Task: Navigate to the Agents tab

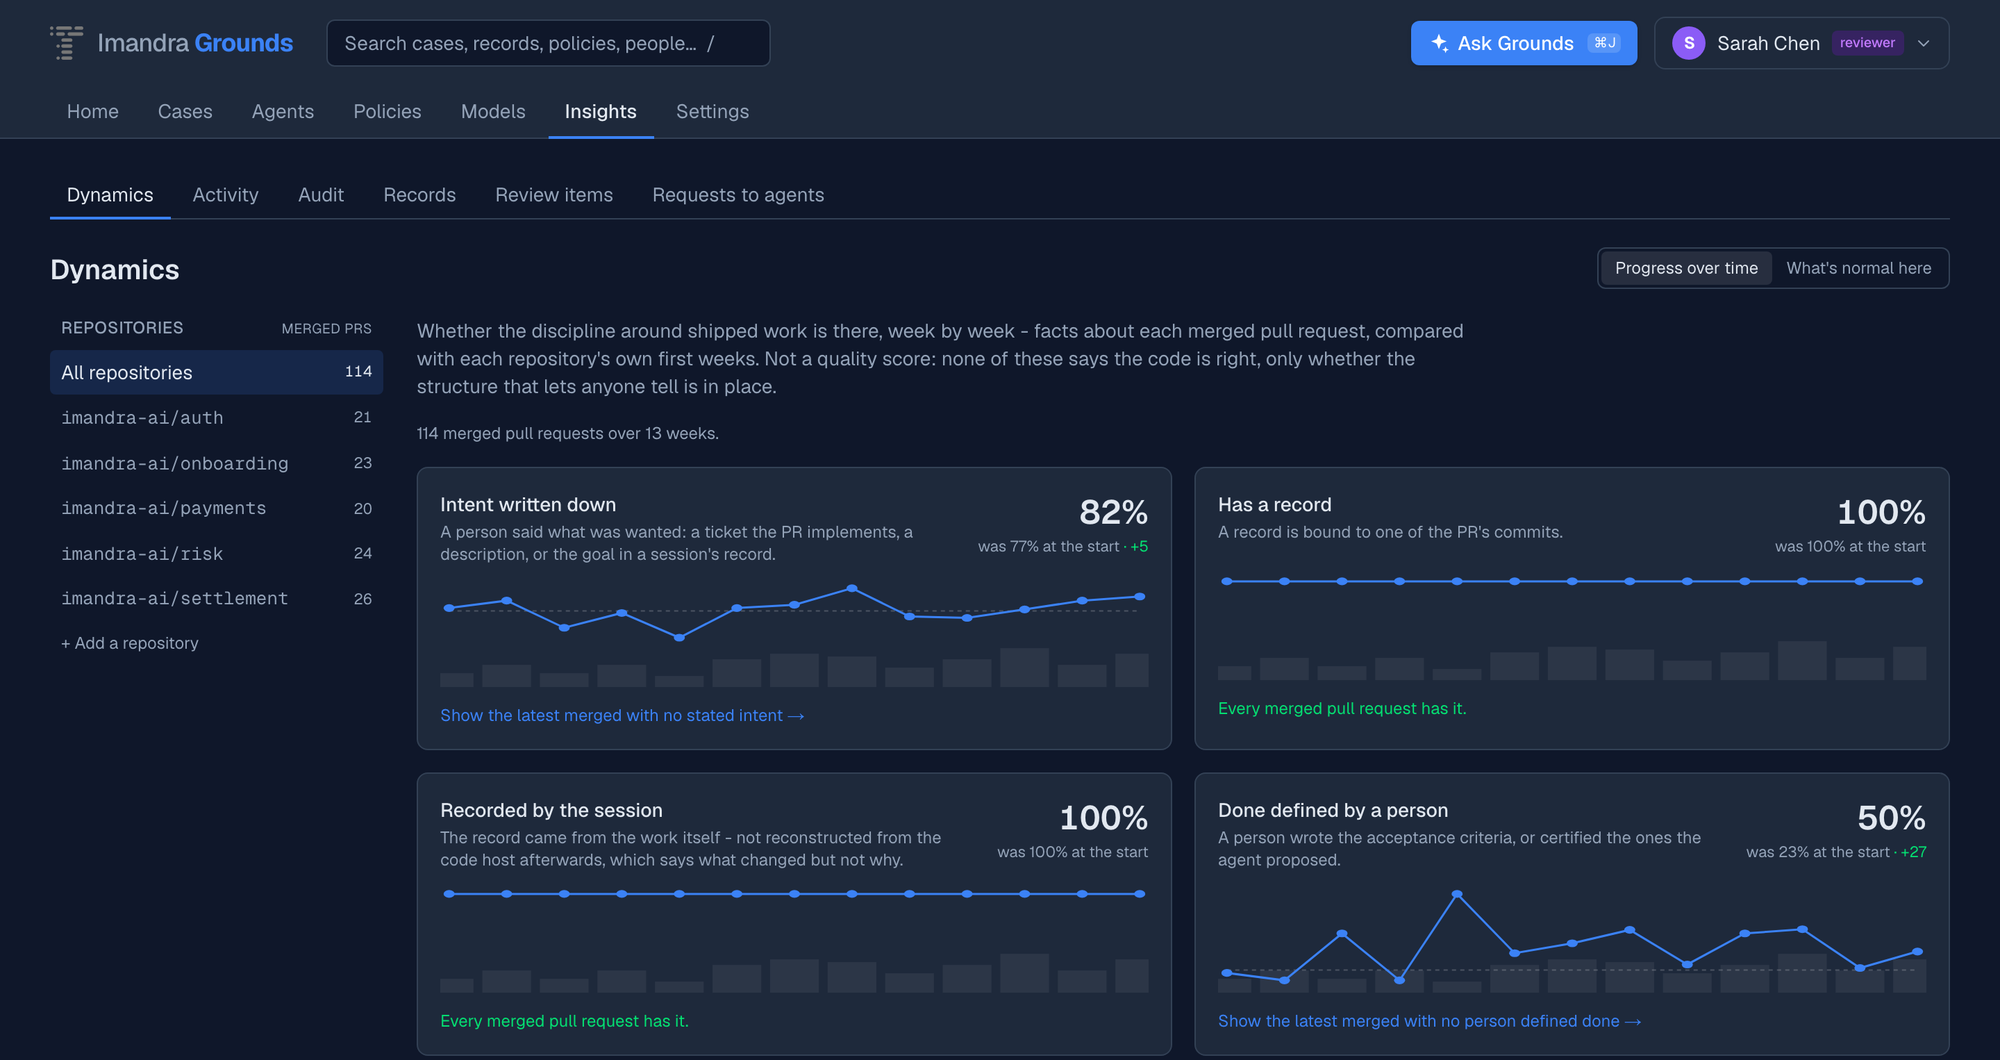Action: click(x=283, y=111)
